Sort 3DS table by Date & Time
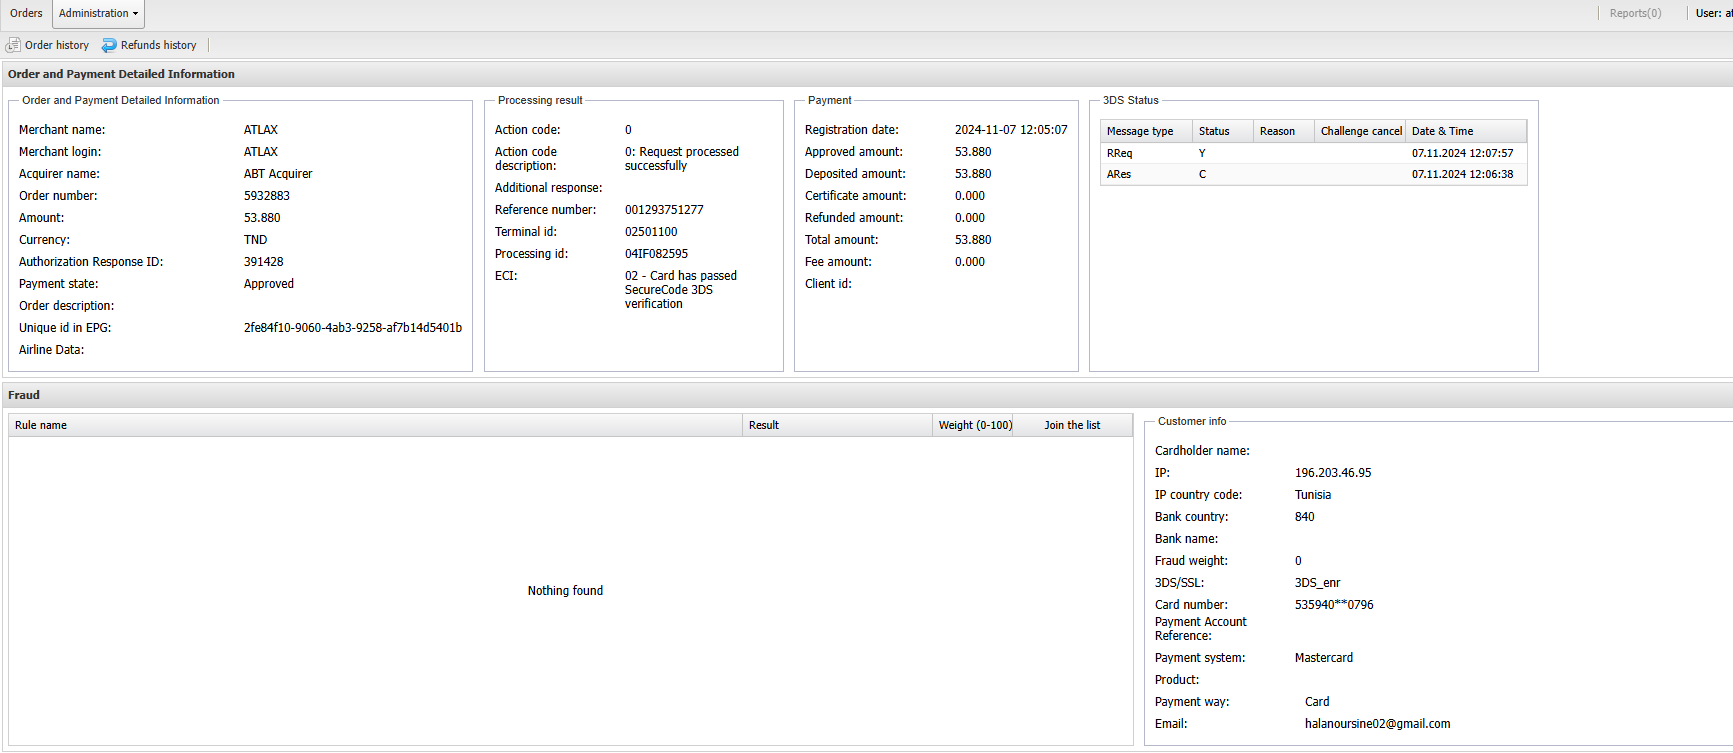 pos(1442,131)
